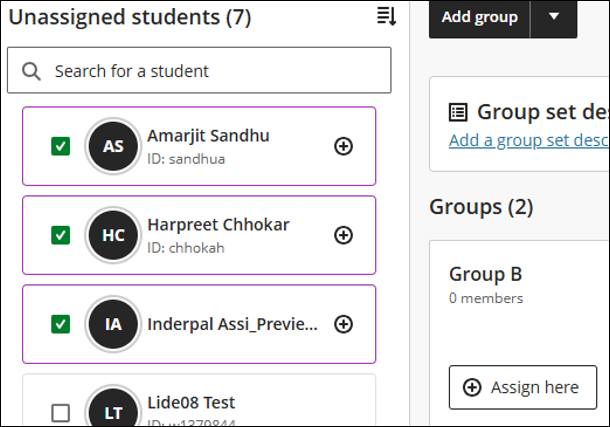Click the IA avatar of Inderpal Assi
This screenshot has width=610, height=427.
coord(113,324)
